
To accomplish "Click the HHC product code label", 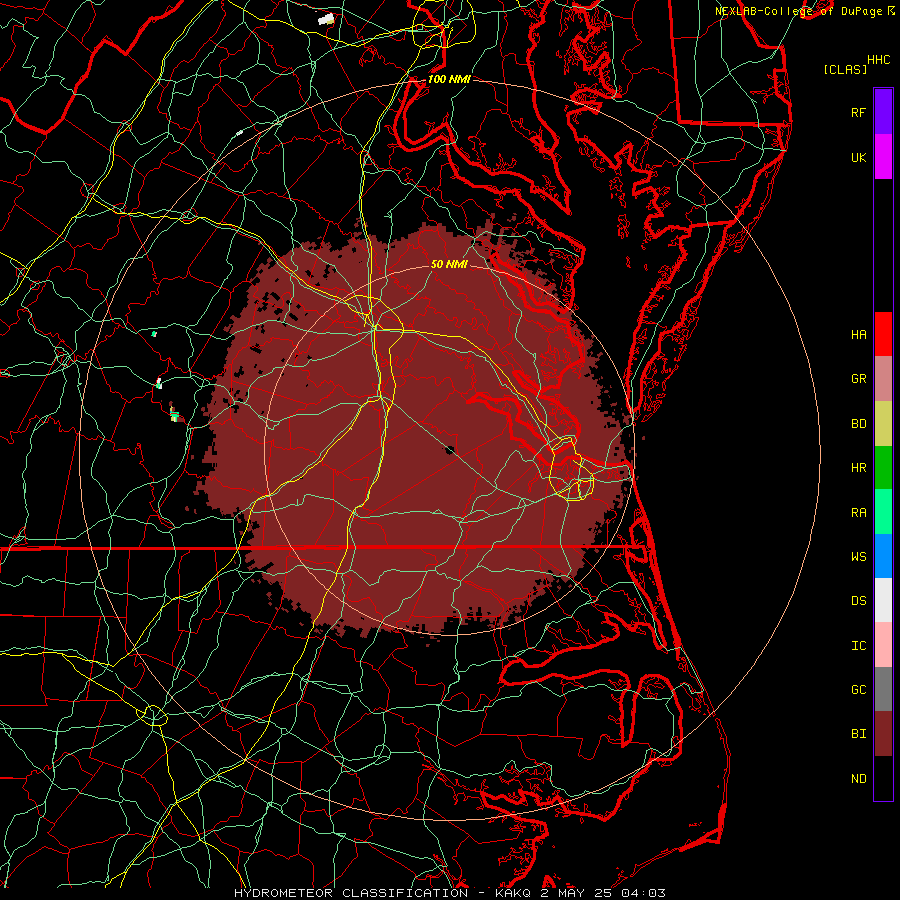I will [x=878, y=60].
